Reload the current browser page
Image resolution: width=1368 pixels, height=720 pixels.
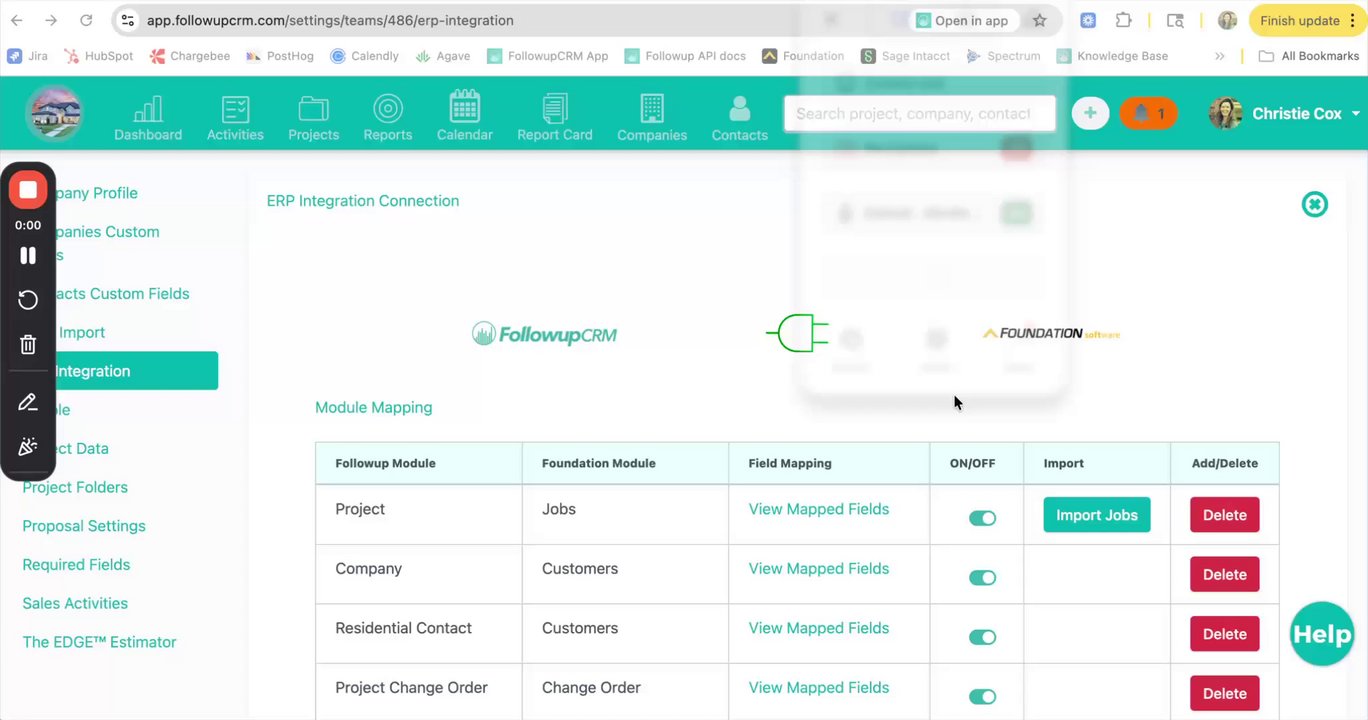point(86,20)
